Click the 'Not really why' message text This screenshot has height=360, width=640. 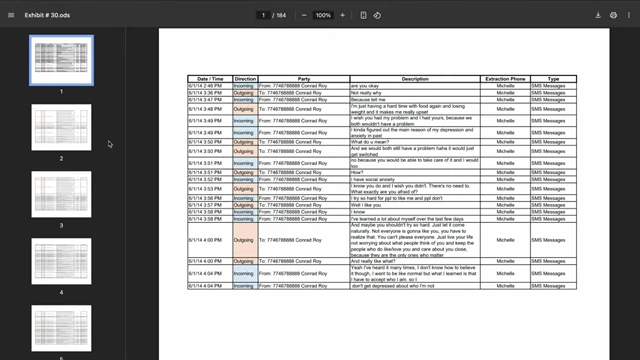pyautogui.click(x=366, y=93)
